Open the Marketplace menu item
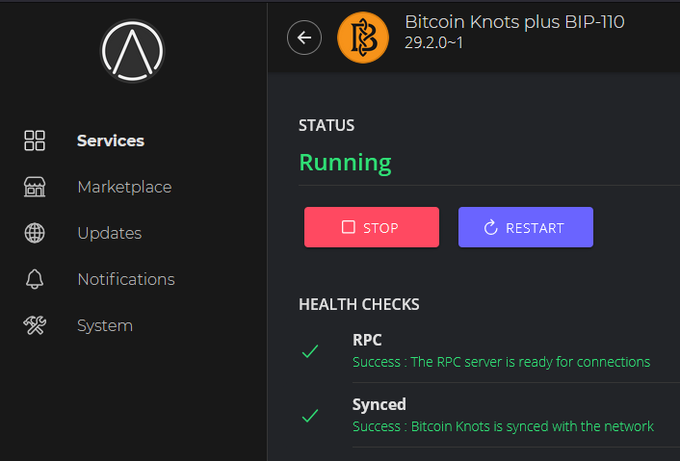 124,187
